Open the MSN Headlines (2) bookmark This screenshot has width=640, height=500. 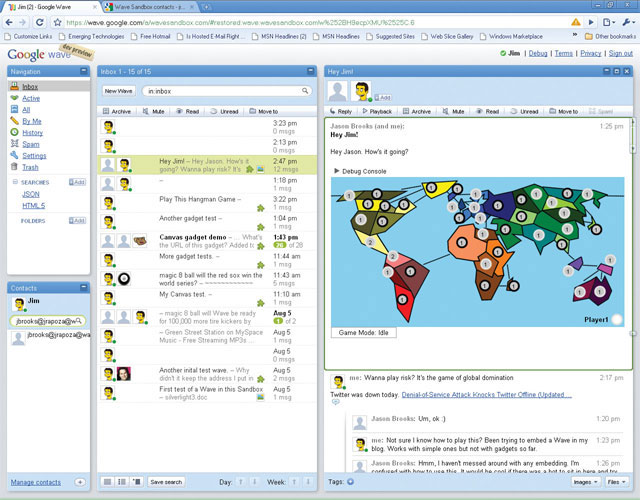click(279, 36)
